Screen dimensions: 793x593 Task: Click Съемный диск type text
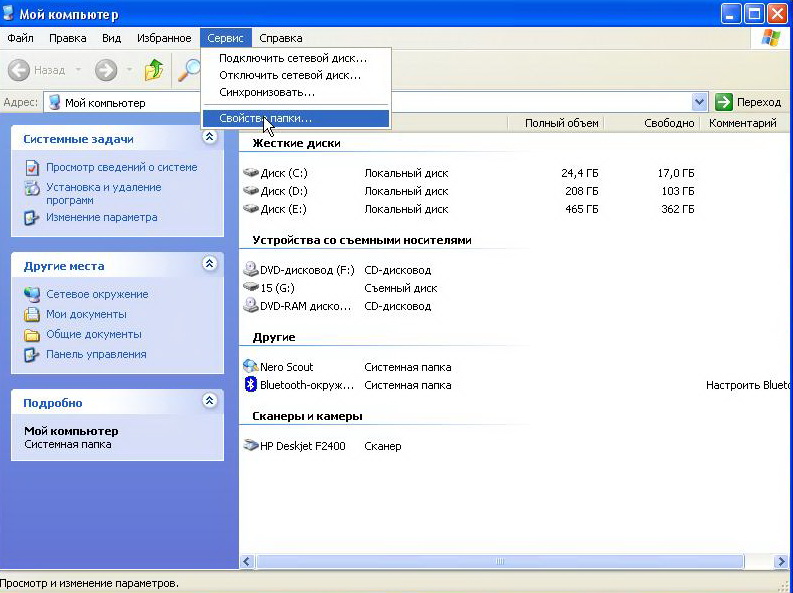(401, 288)
